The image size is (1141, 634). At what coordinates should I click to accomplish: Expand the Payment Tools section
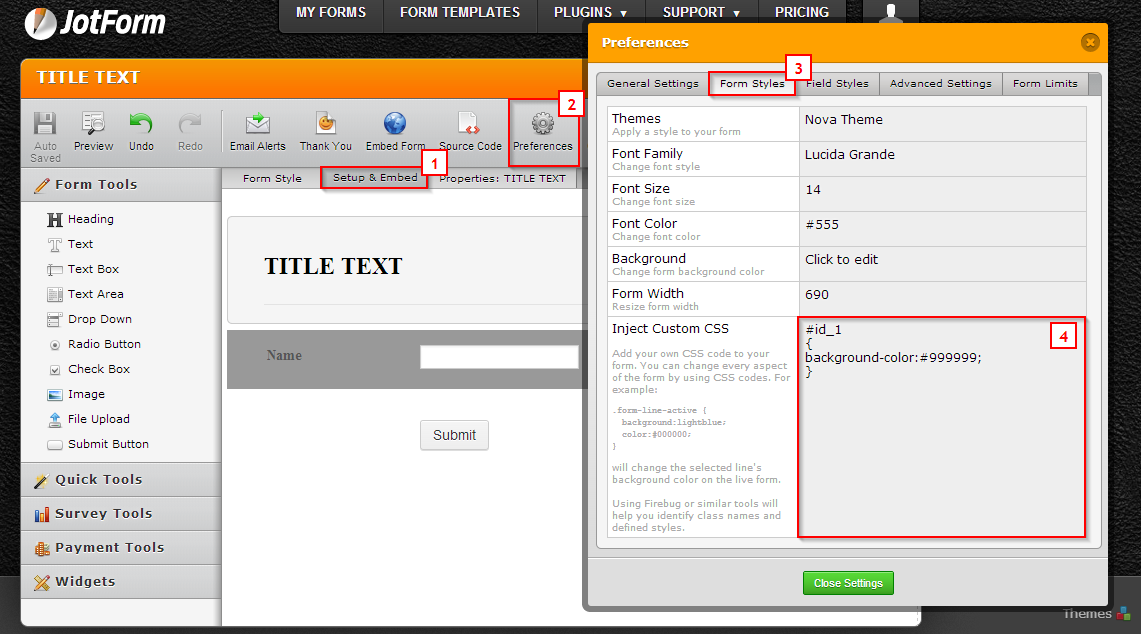(109, 547)
